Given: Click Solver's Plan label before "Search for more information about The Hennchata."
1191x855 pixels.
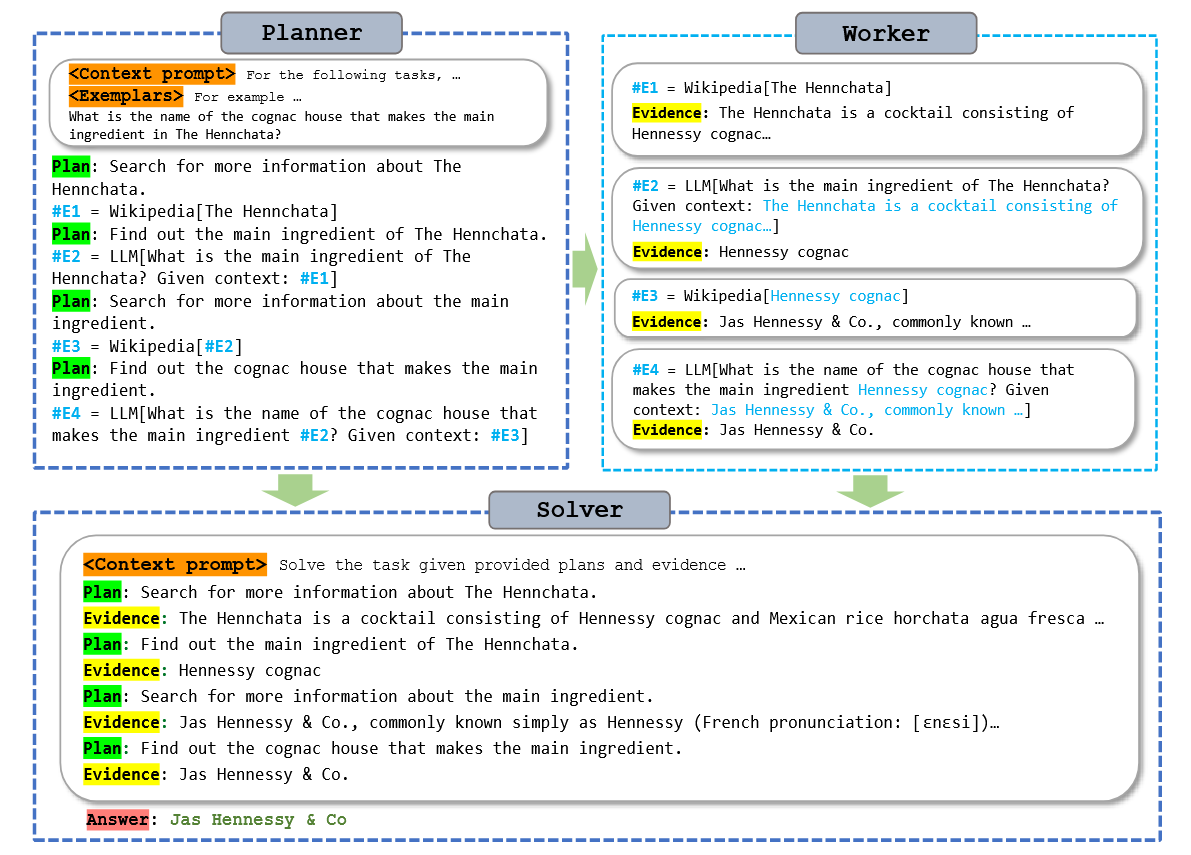Looking at the screenshot, I should pyautogui.click(x=103, y=592).
